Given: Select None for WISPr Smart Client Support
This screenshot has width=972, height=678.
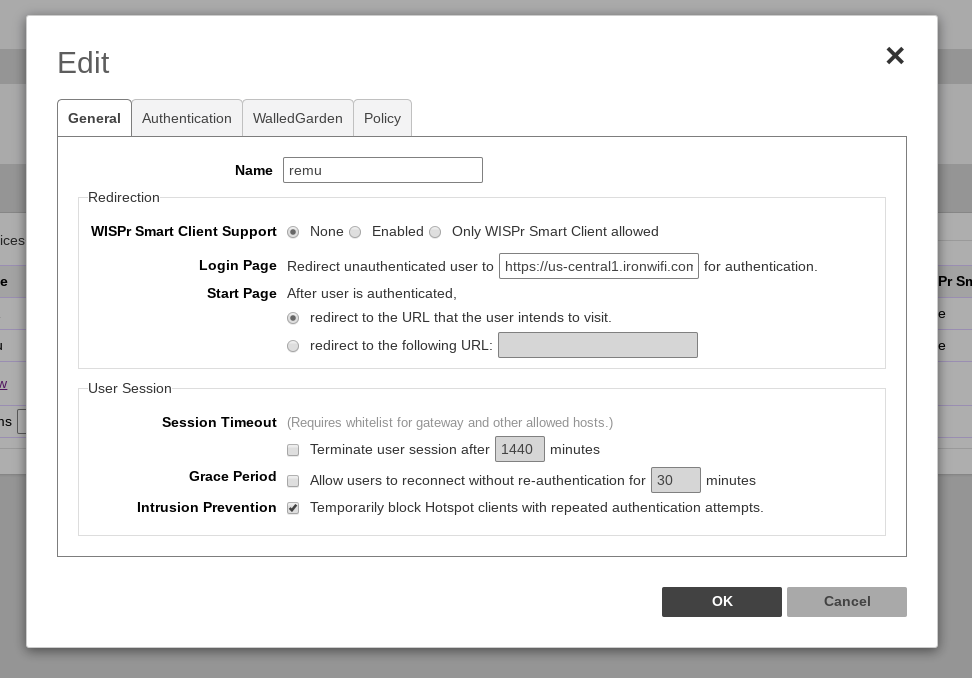Looking at the screenshot, I should 293,232.
